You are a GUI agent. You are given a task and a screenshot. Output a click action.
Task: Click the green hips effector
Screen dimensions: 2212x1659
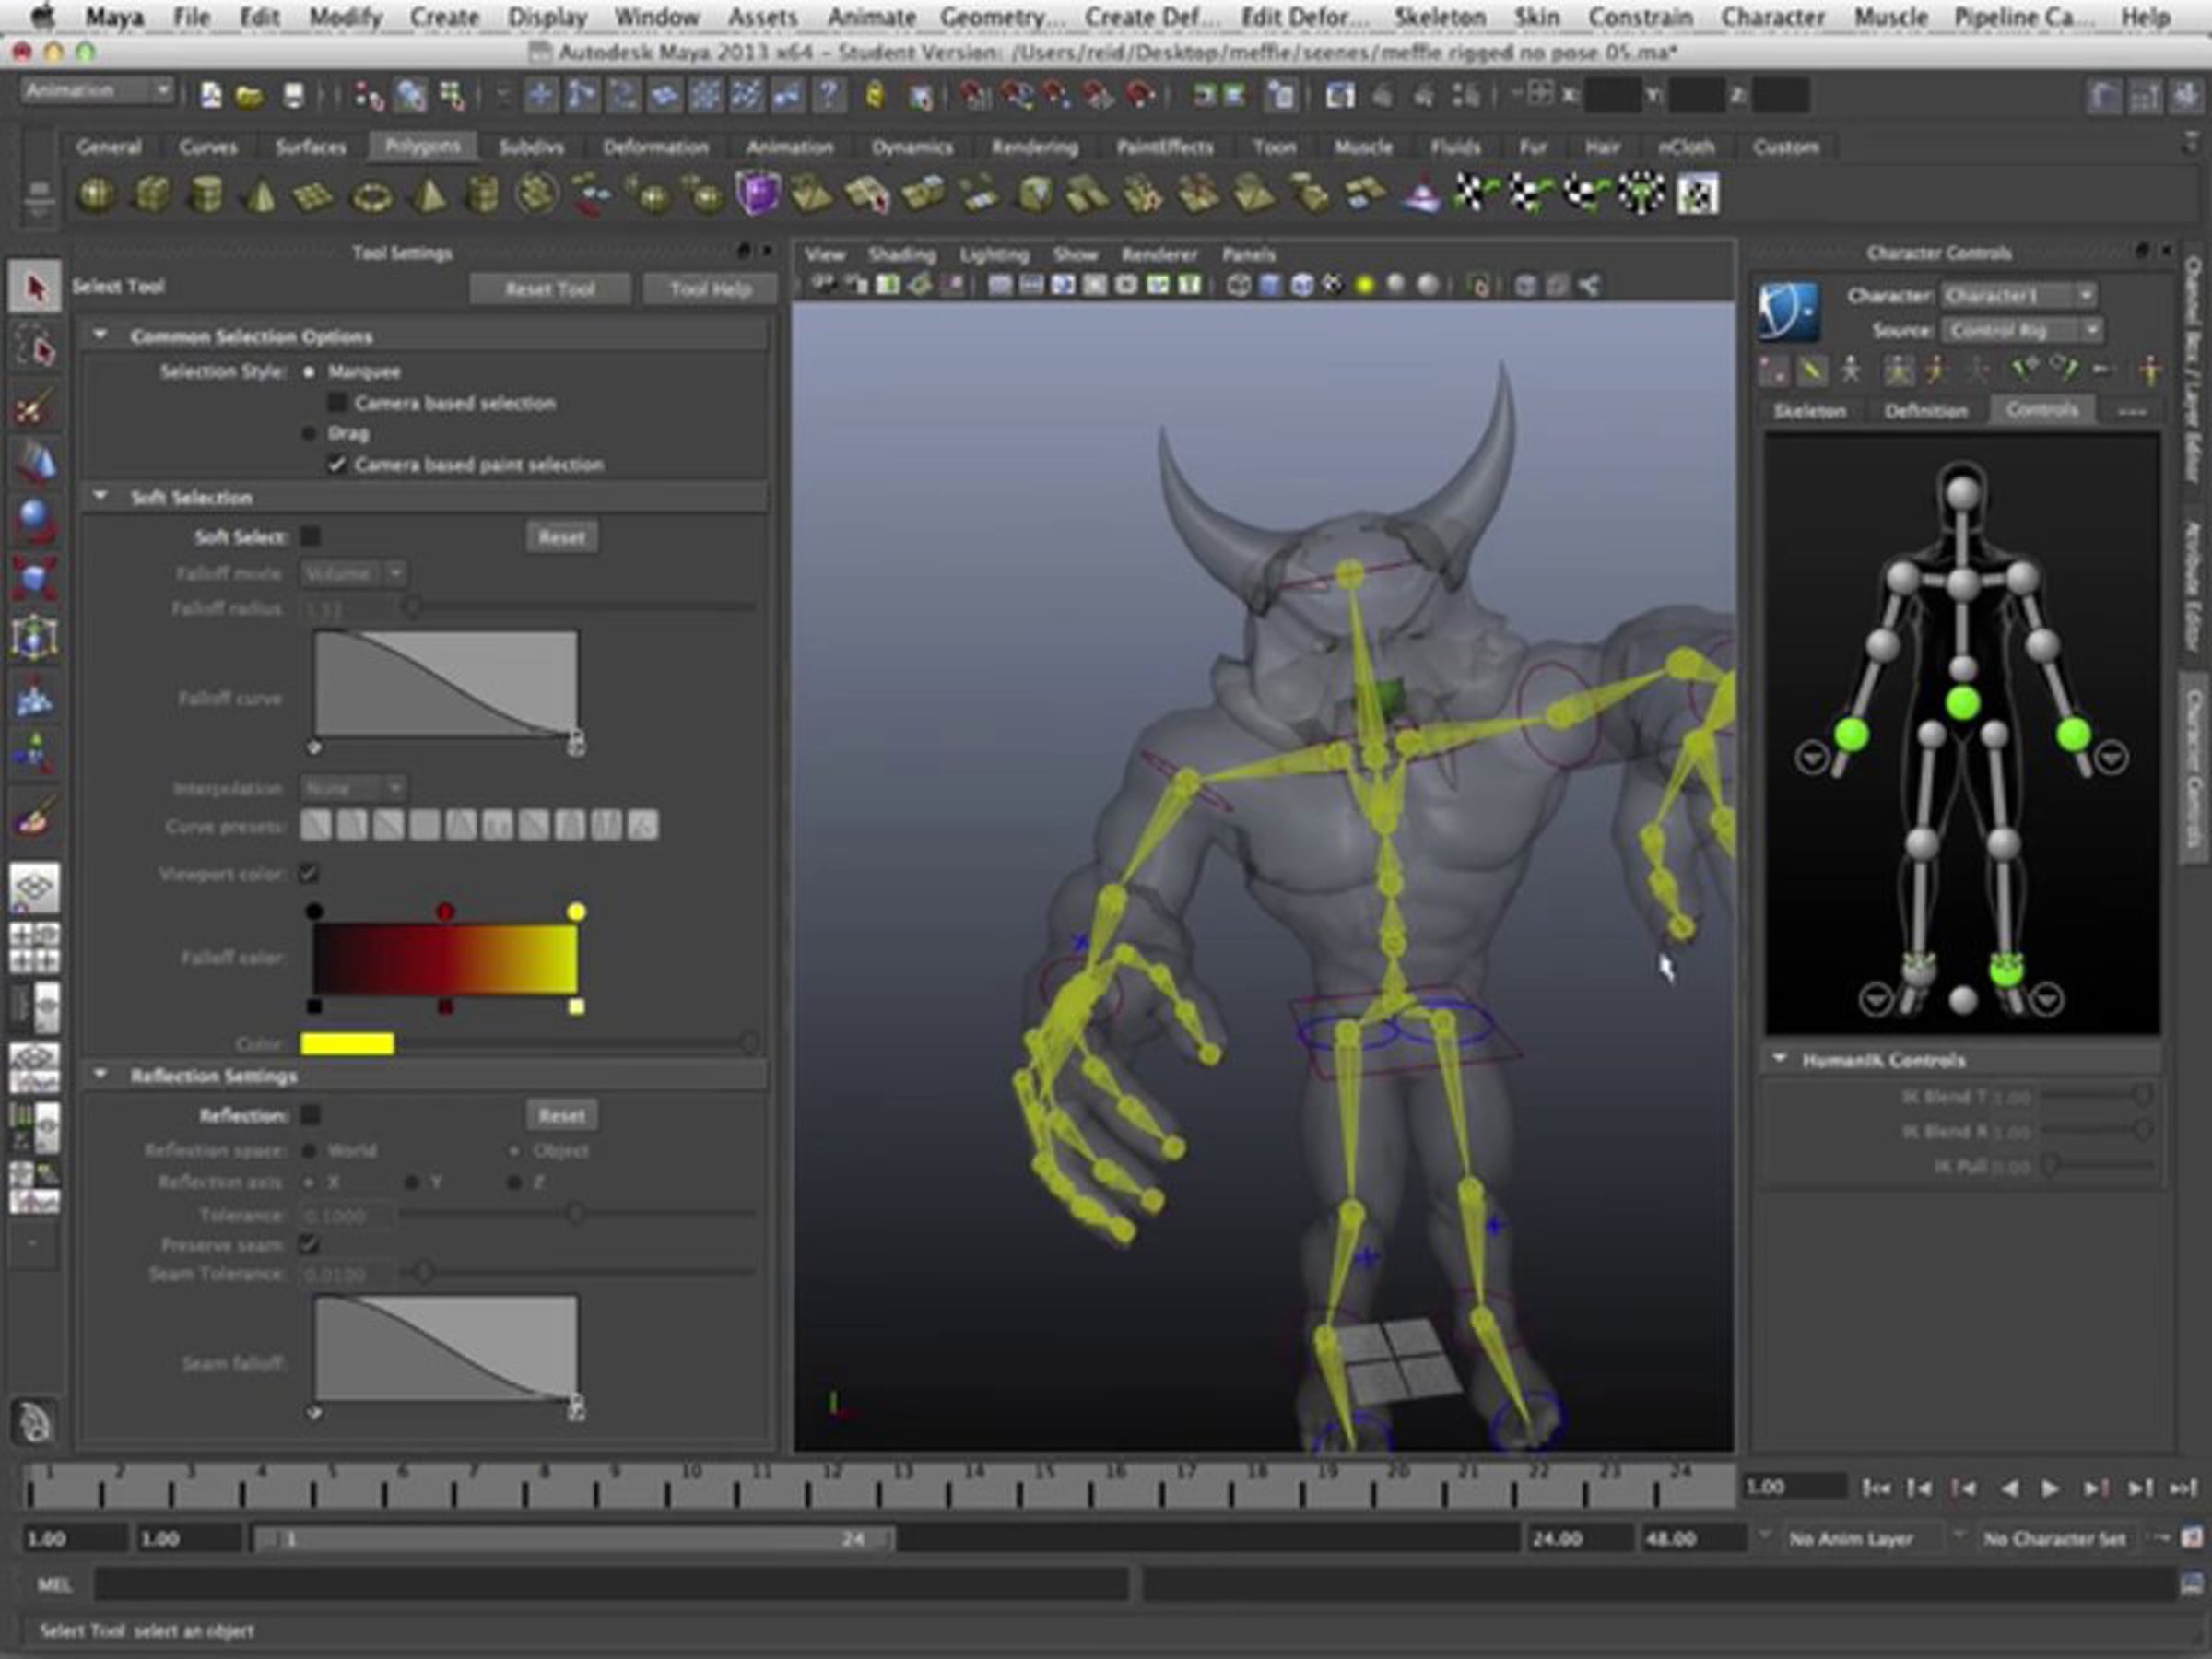(x=1962, y=703)
